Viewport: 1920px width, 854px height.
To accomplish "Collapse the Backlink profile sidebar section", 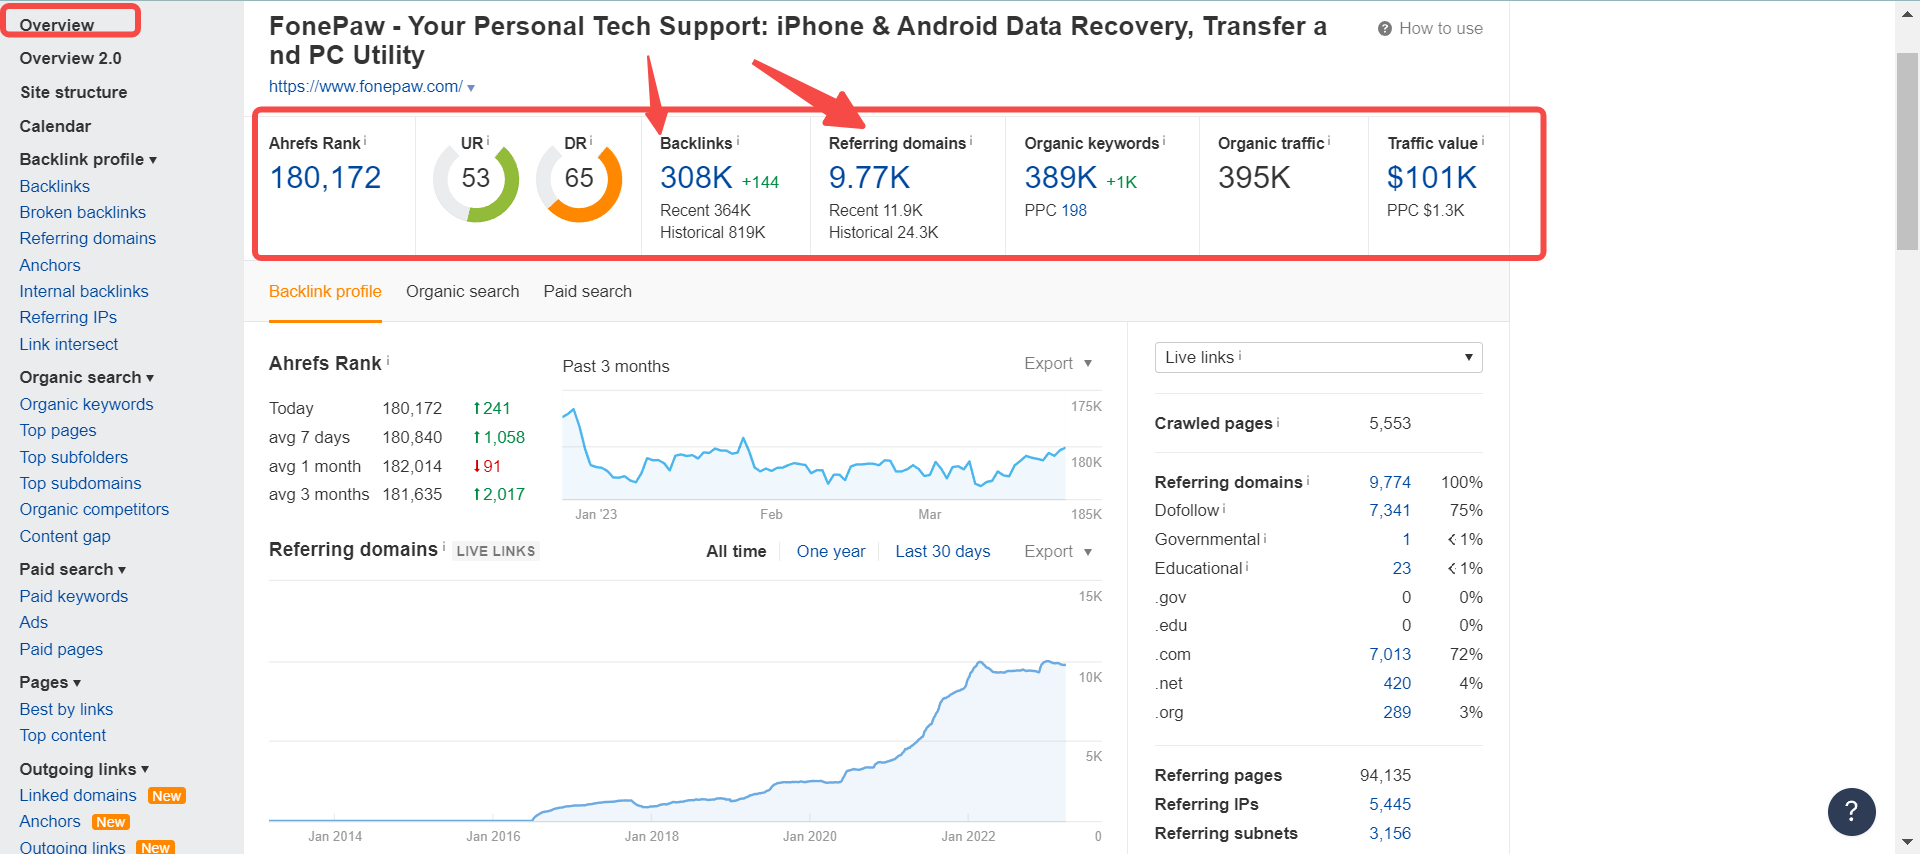I will [x=88, y=159].
